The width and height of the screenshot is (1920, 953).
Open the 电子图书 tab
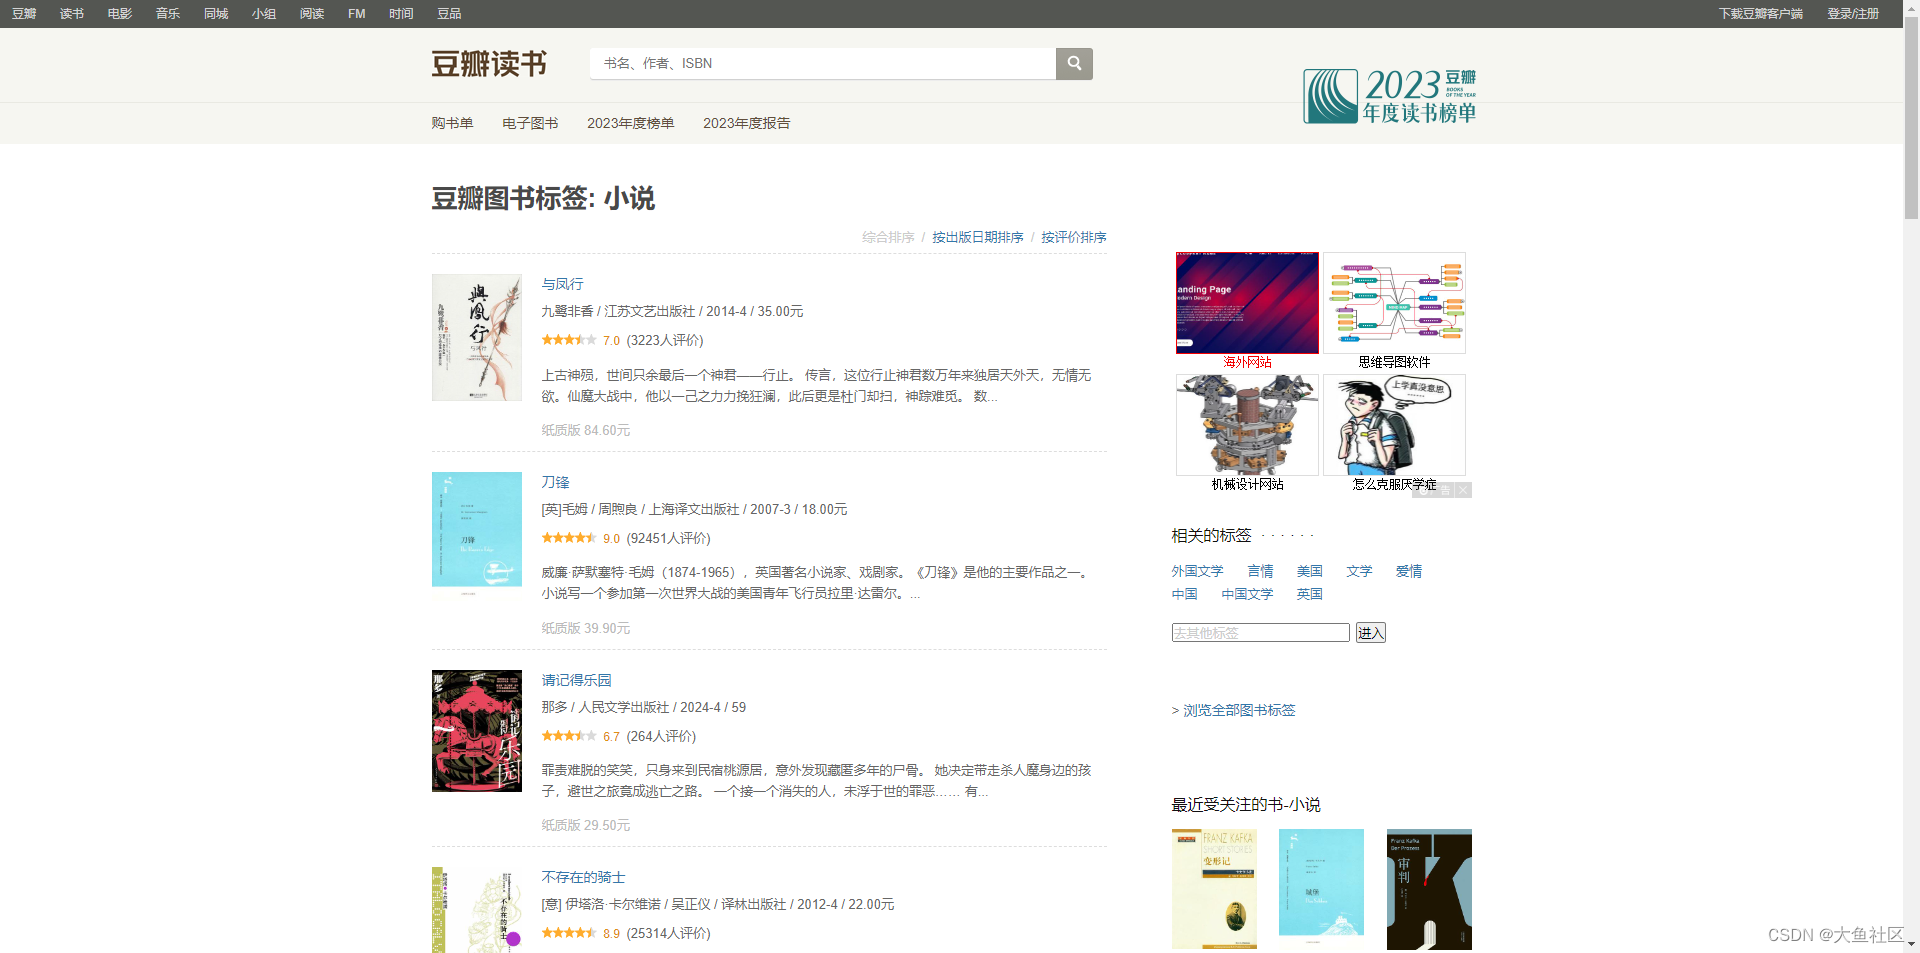pyautogui.click(x=530, y=123)
